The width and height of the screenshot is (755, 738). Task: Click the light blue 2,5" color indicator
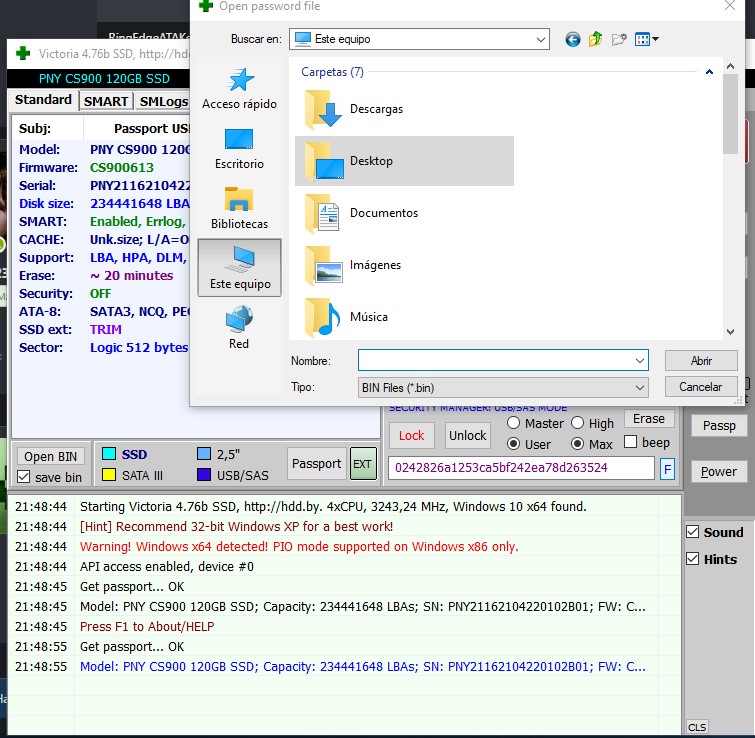pos(204,454)
